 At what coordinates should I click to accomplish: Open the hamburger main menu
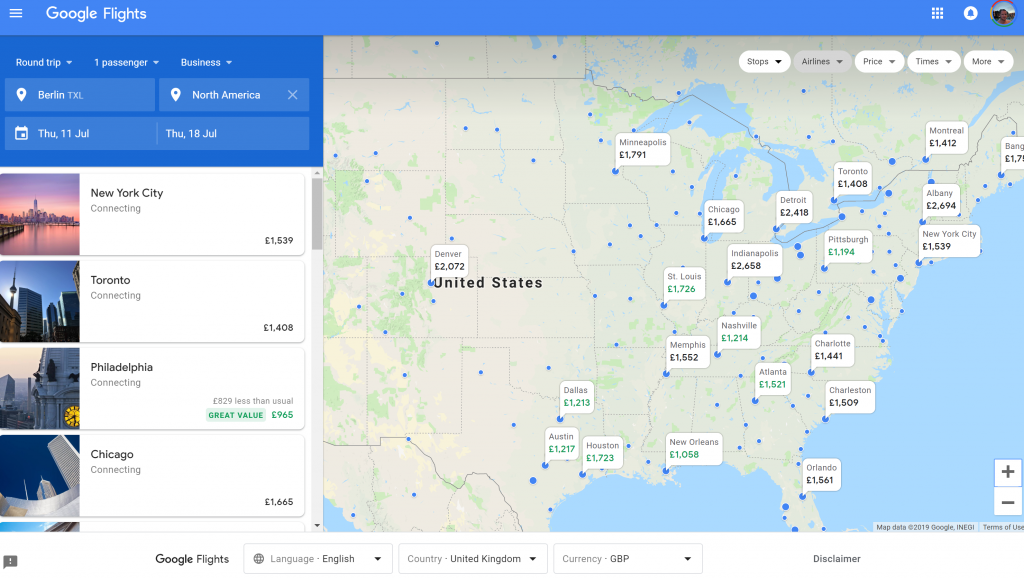point(16,14)
